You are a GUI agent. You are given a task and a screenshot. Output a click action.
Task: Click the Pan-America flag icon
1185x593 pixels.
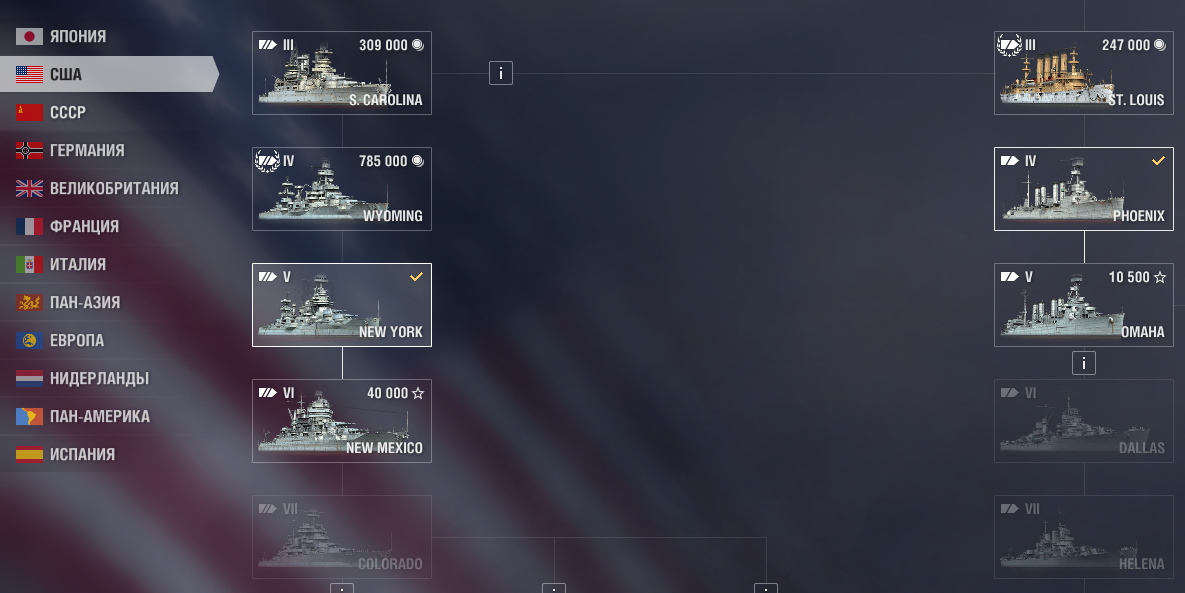pyautogui.click(x=29, y=416)
